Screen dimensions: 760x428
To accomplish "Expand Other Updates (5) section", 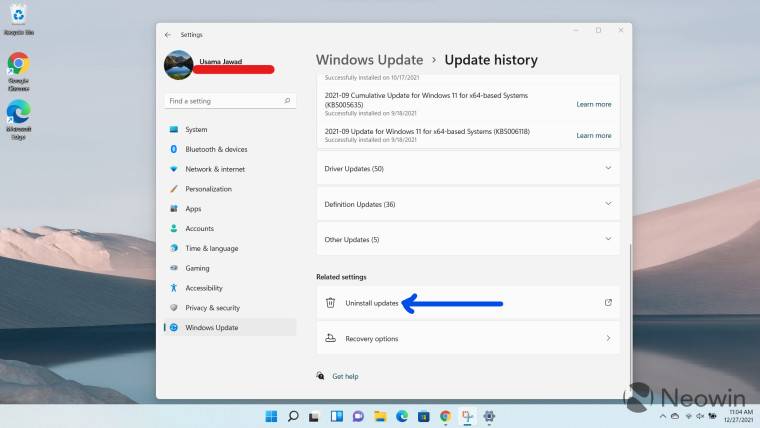I will [x=608, y=239].
